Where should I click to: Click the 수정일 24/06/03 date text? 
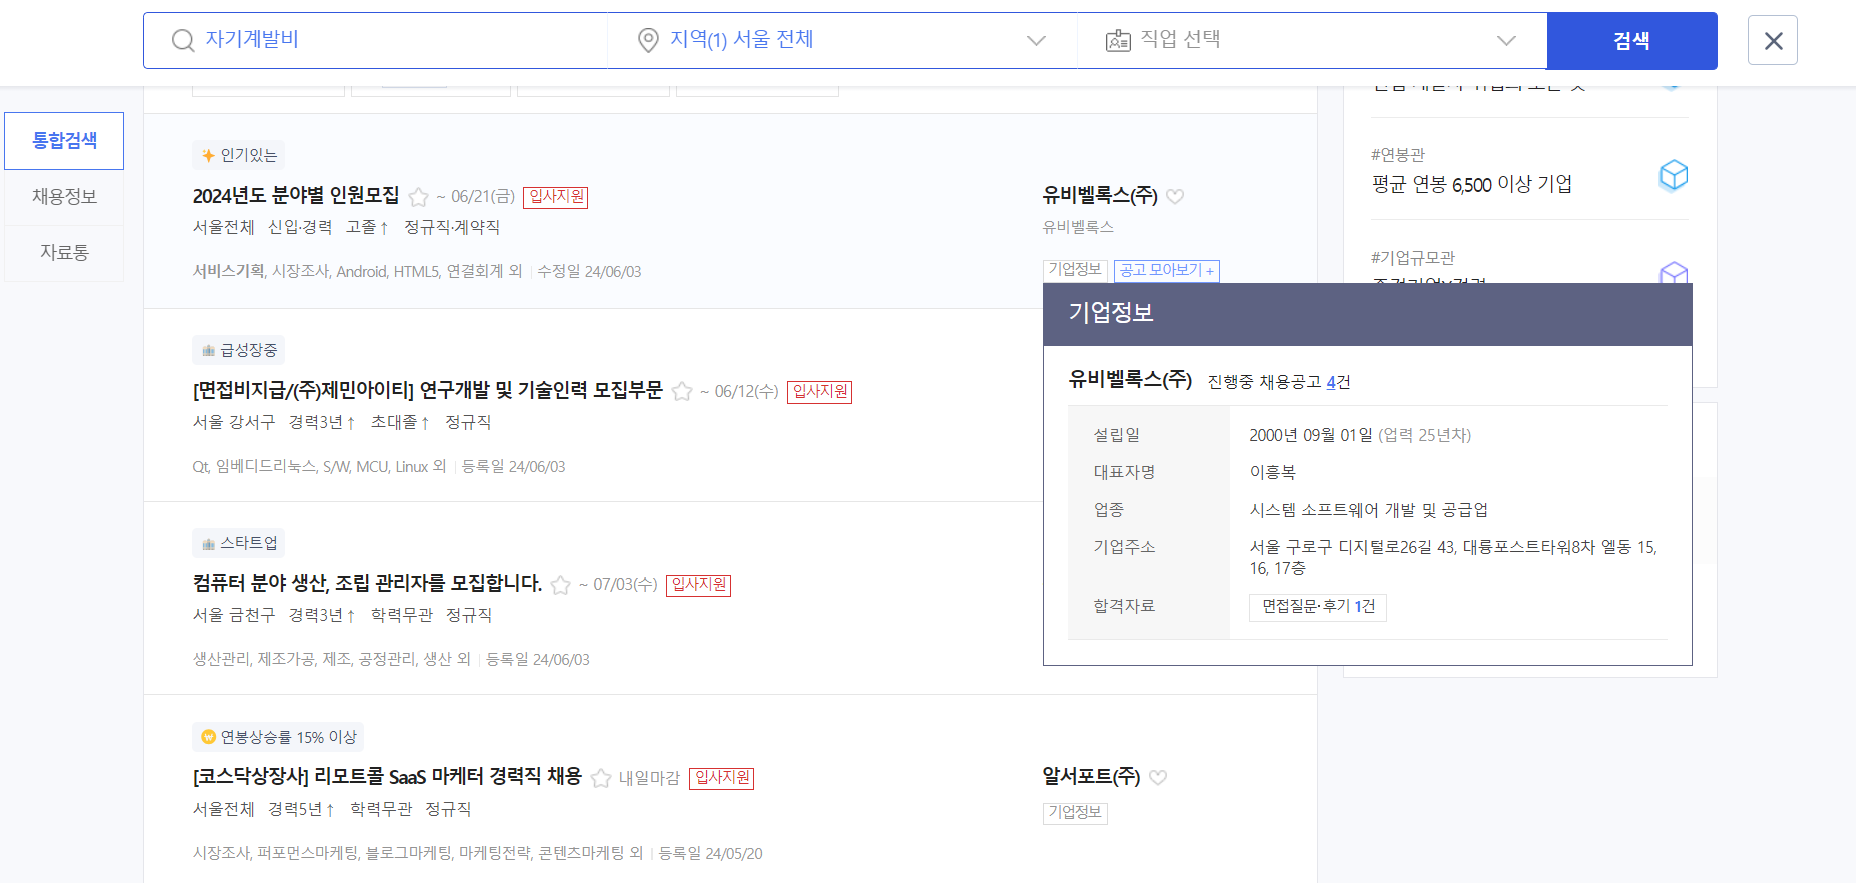(589, 272)
